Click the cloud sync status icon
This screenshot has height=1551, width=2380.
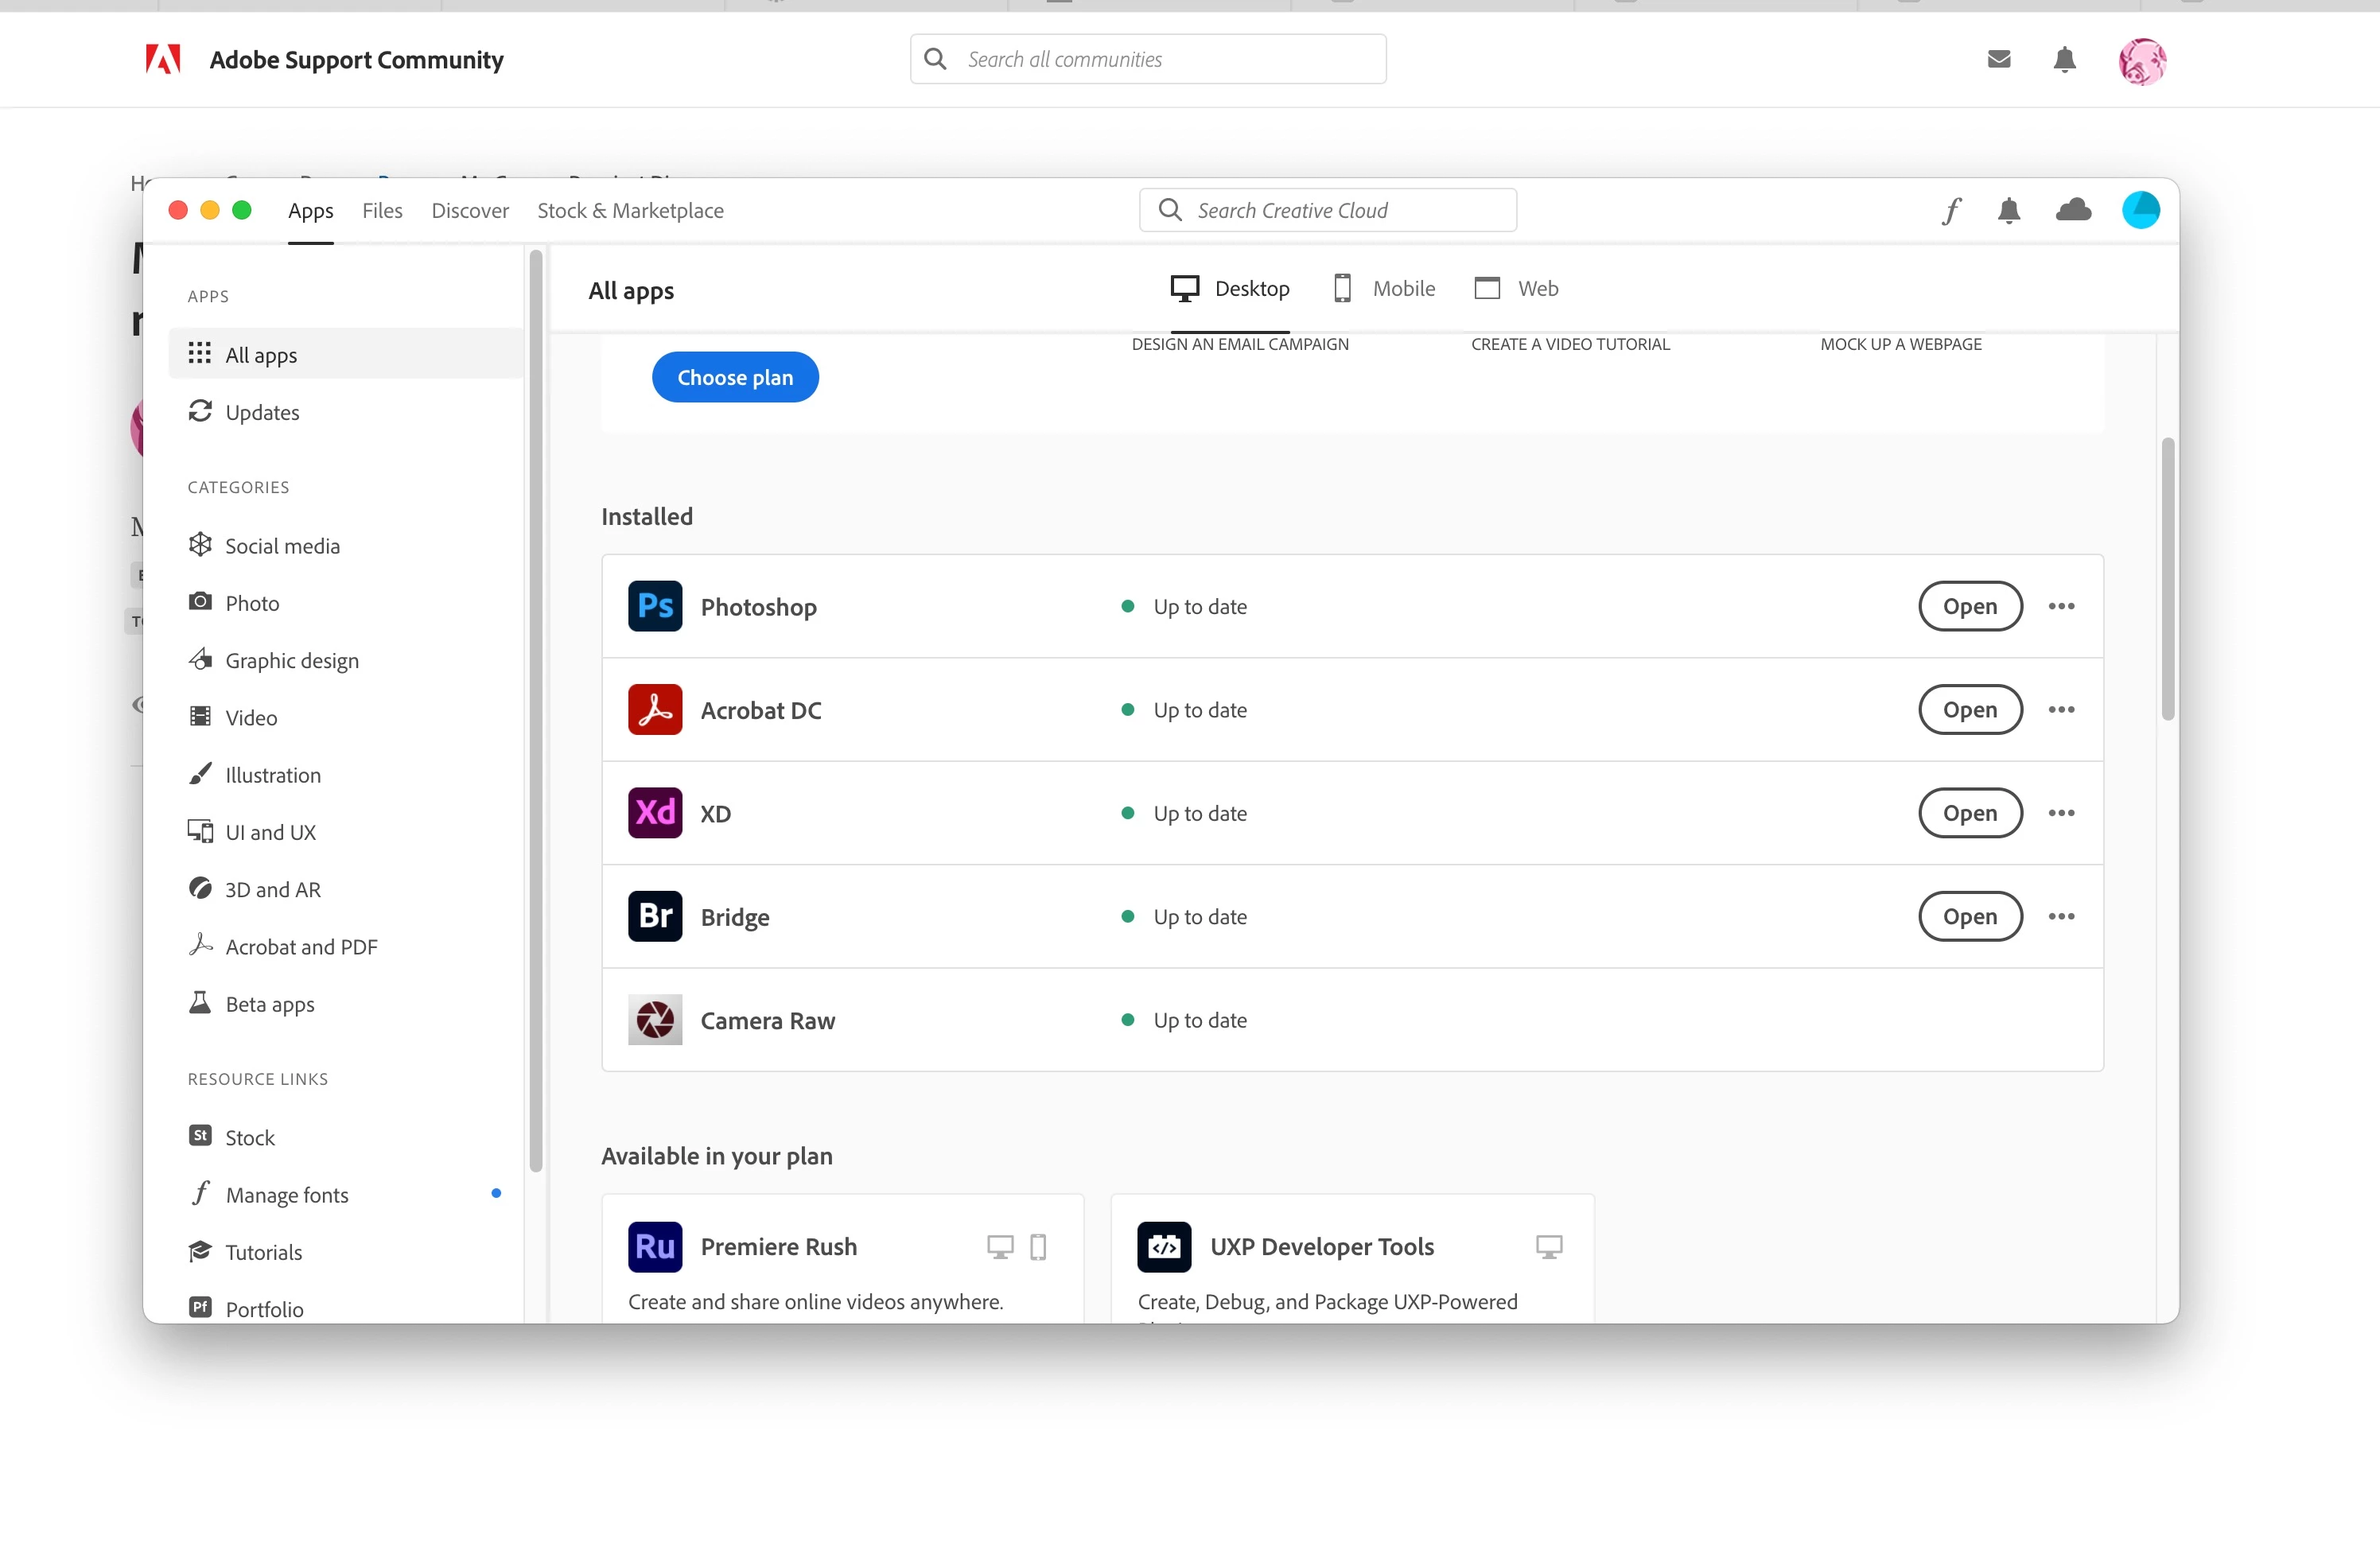tap(2073, 210)
